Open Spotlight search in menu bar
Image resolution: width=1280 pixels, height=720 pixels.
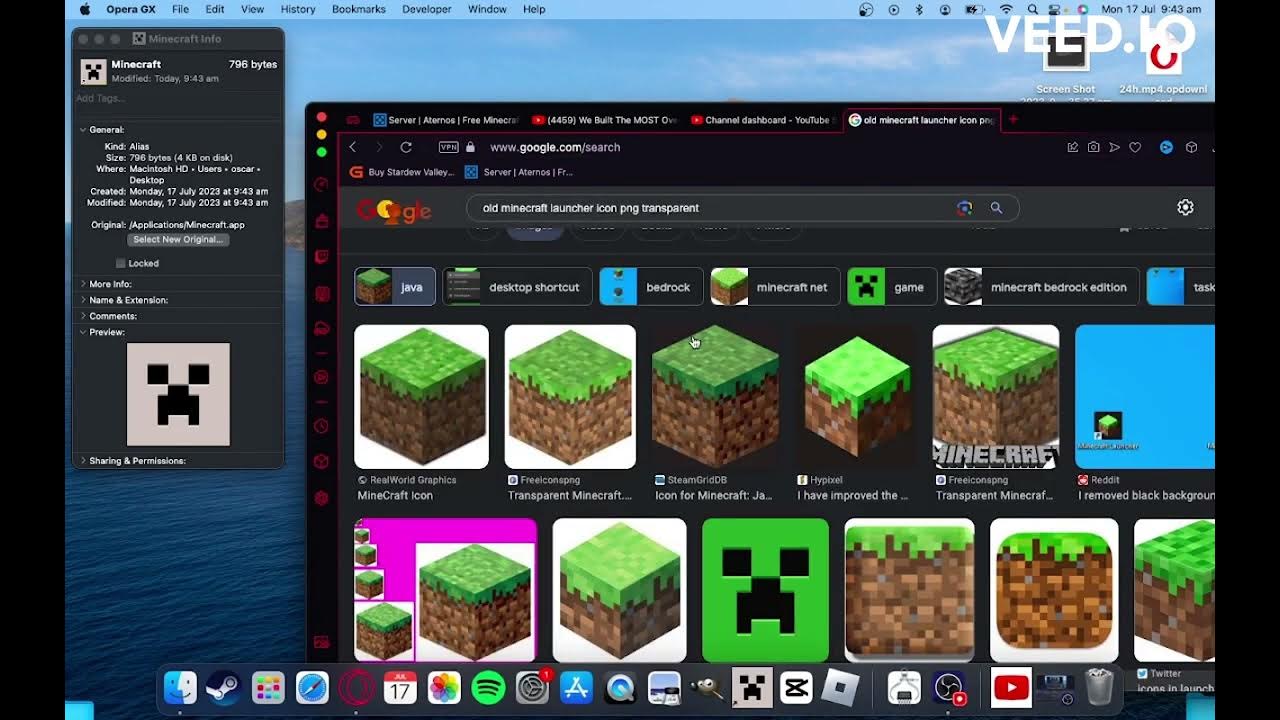click(1032, 9)
